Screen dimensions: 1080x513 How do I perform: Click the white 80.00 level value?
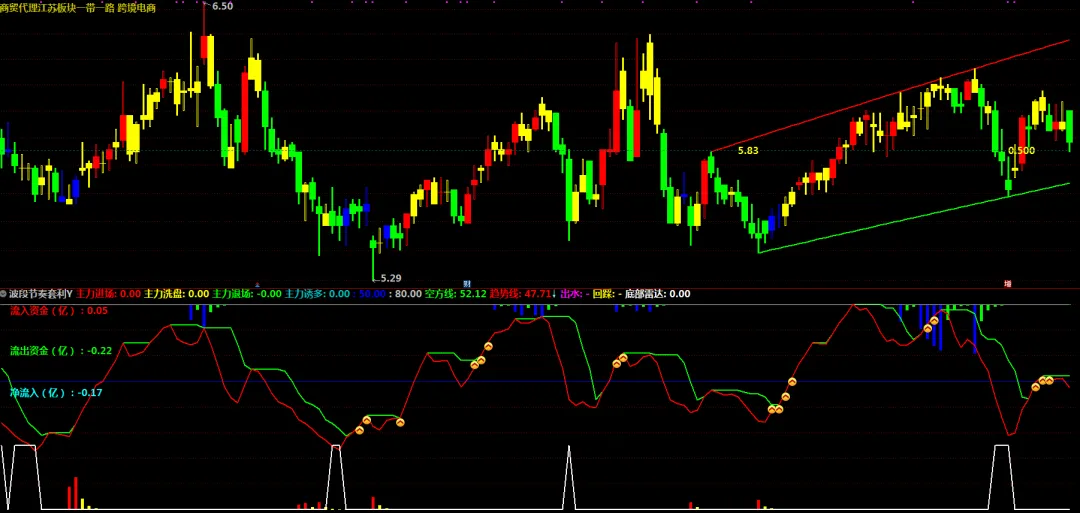[408, 294]
